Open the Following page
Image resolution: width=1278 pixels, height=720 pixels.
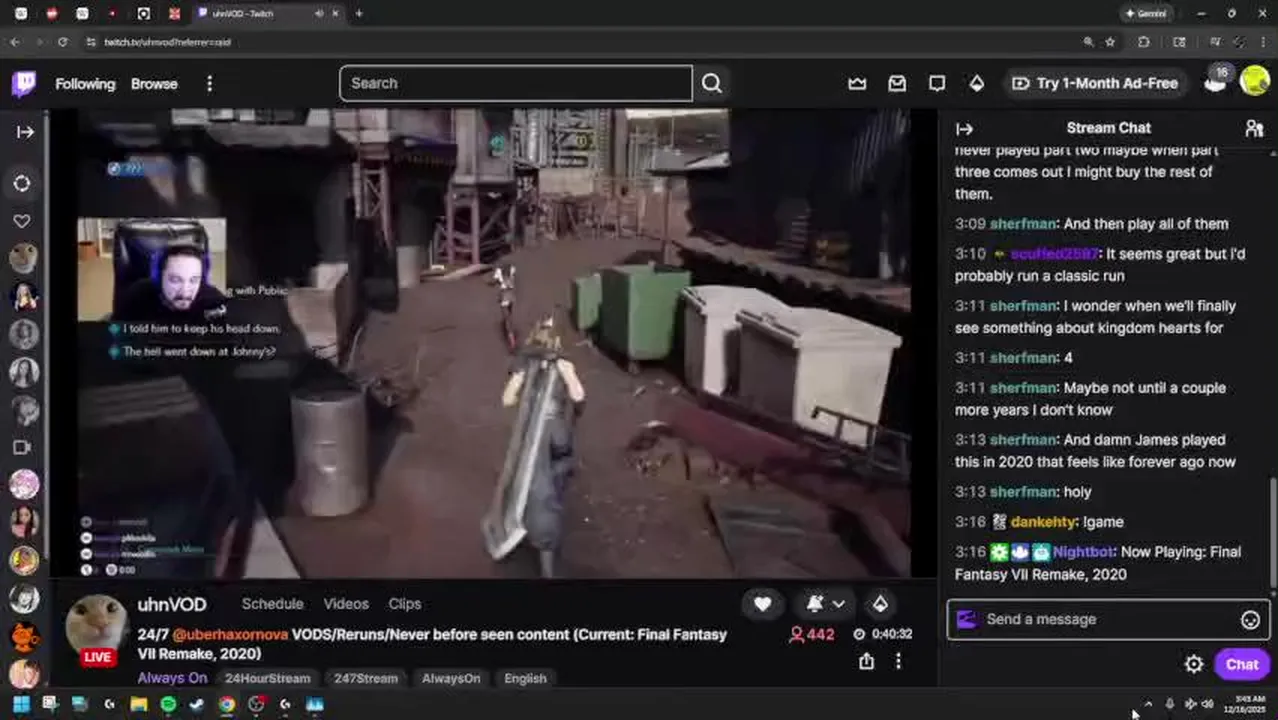(x=85, y=84)
